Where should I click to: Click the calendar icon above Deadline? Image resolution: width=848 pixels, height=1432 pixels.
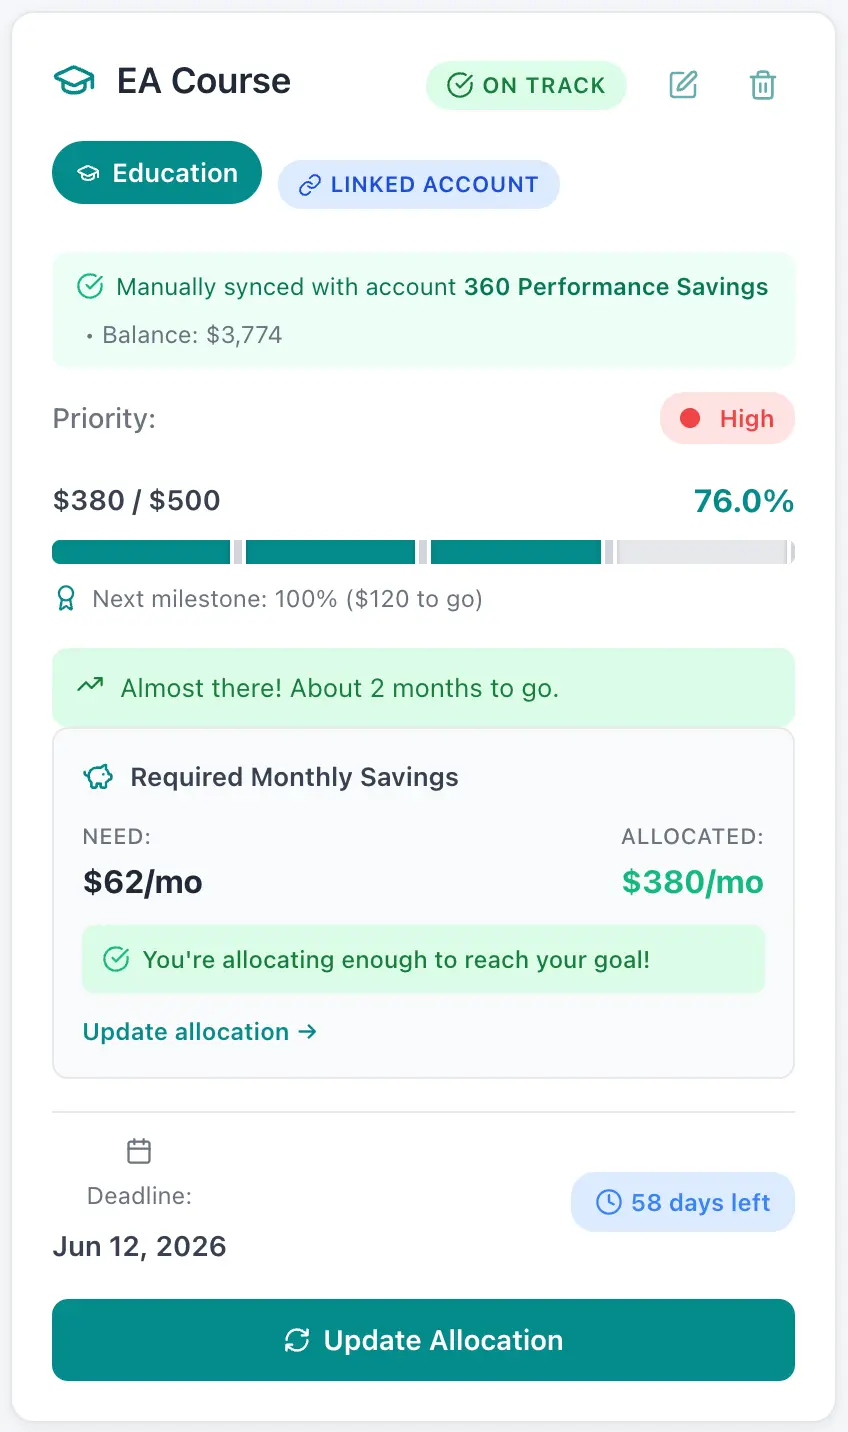pos(139,1151)
